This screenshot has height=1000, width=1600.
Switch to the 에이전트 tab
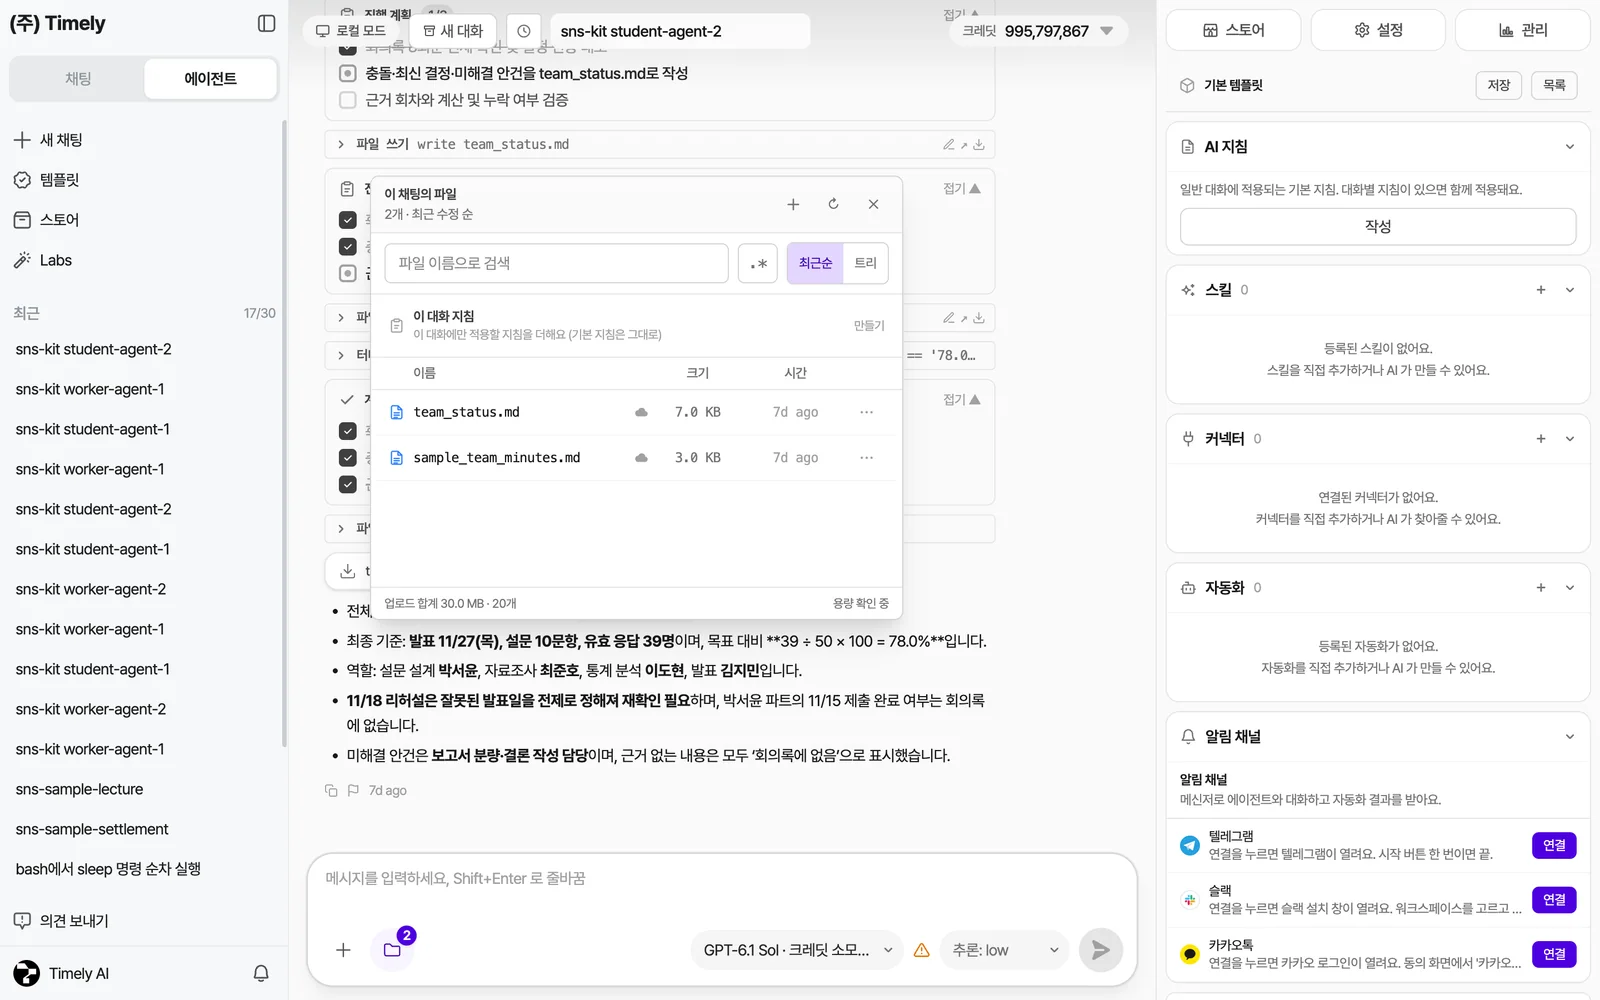pos(211,79)
